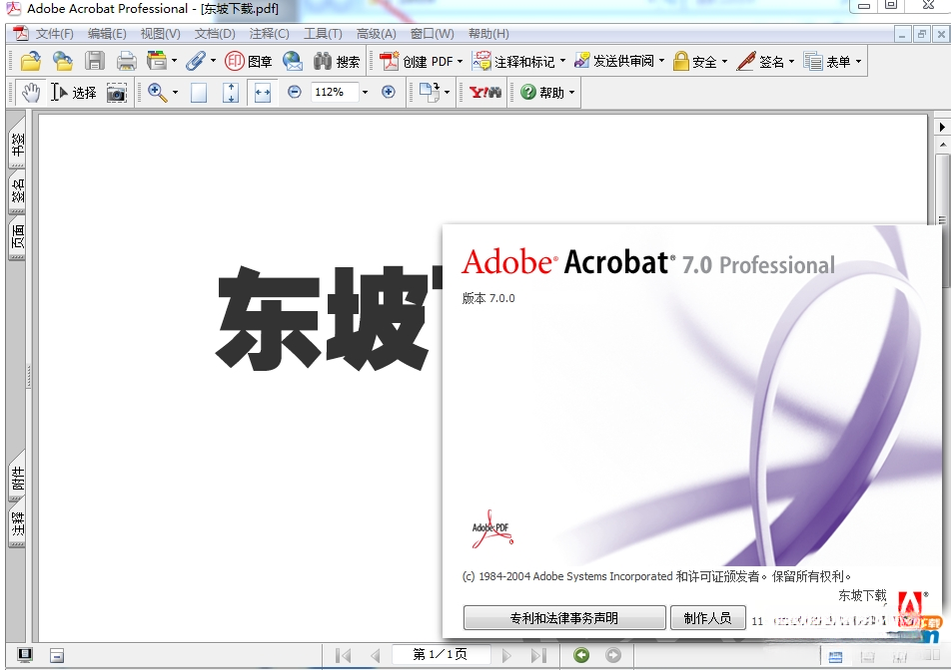Print the document using the printer icon
Viewport: 951px width, 670px height.
click(126, 61)
